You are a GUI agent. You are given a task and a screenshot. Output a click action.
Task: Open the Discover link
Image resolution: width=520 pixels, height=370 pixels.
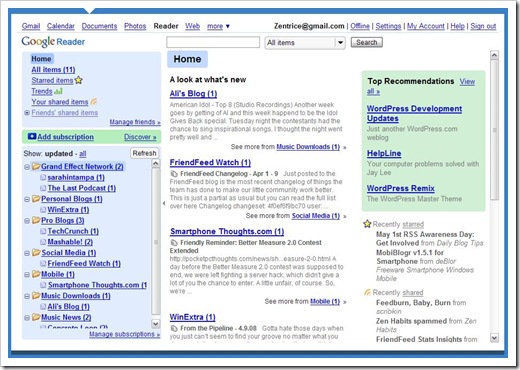click(140, 137)
